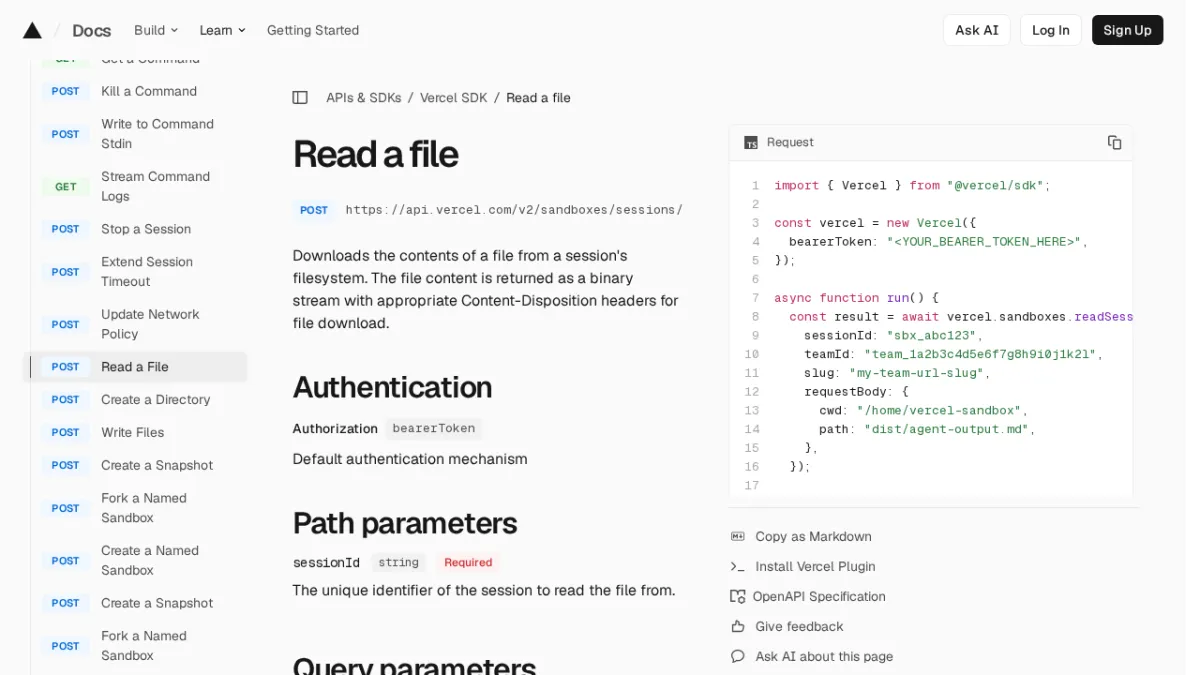Click the Read a file page title
Viewport: 1200px width, 675px height.
tap(375, 155)
